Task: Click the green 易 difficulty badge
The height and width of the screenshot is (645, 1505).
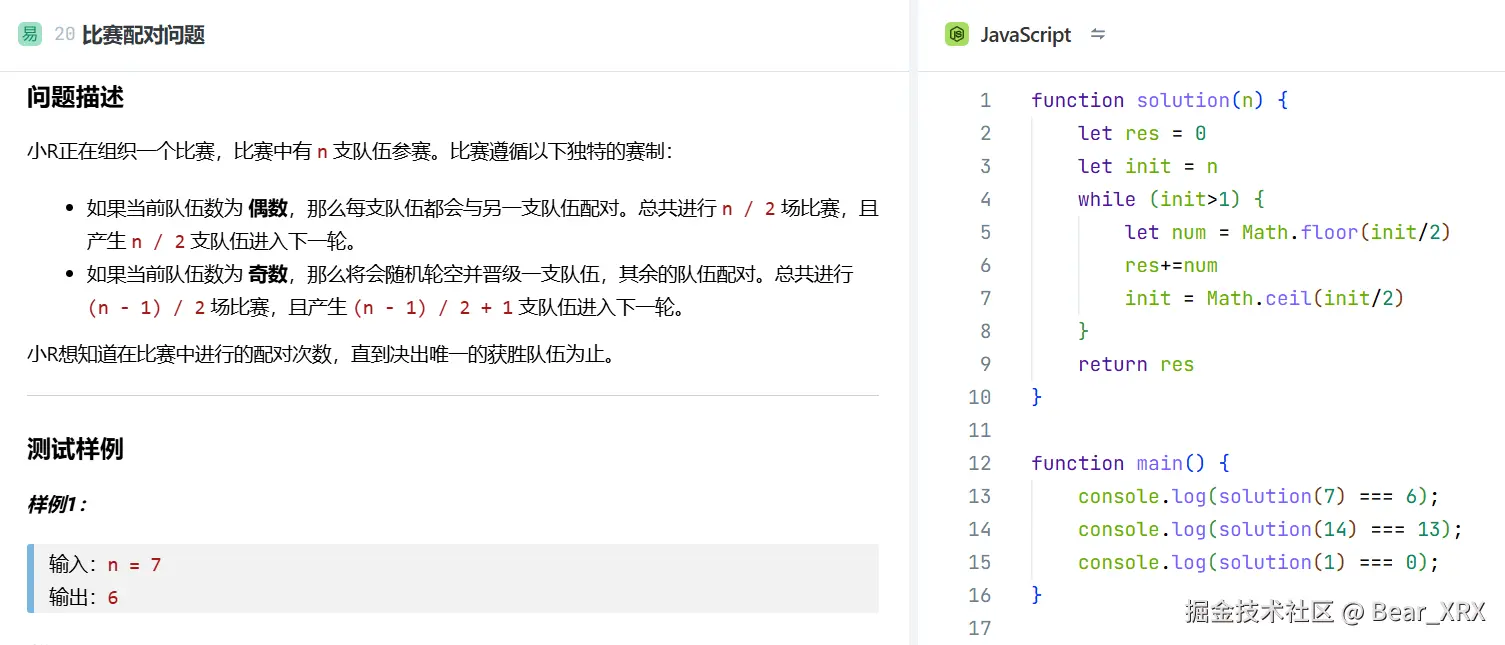Action: tap(30, 34)
